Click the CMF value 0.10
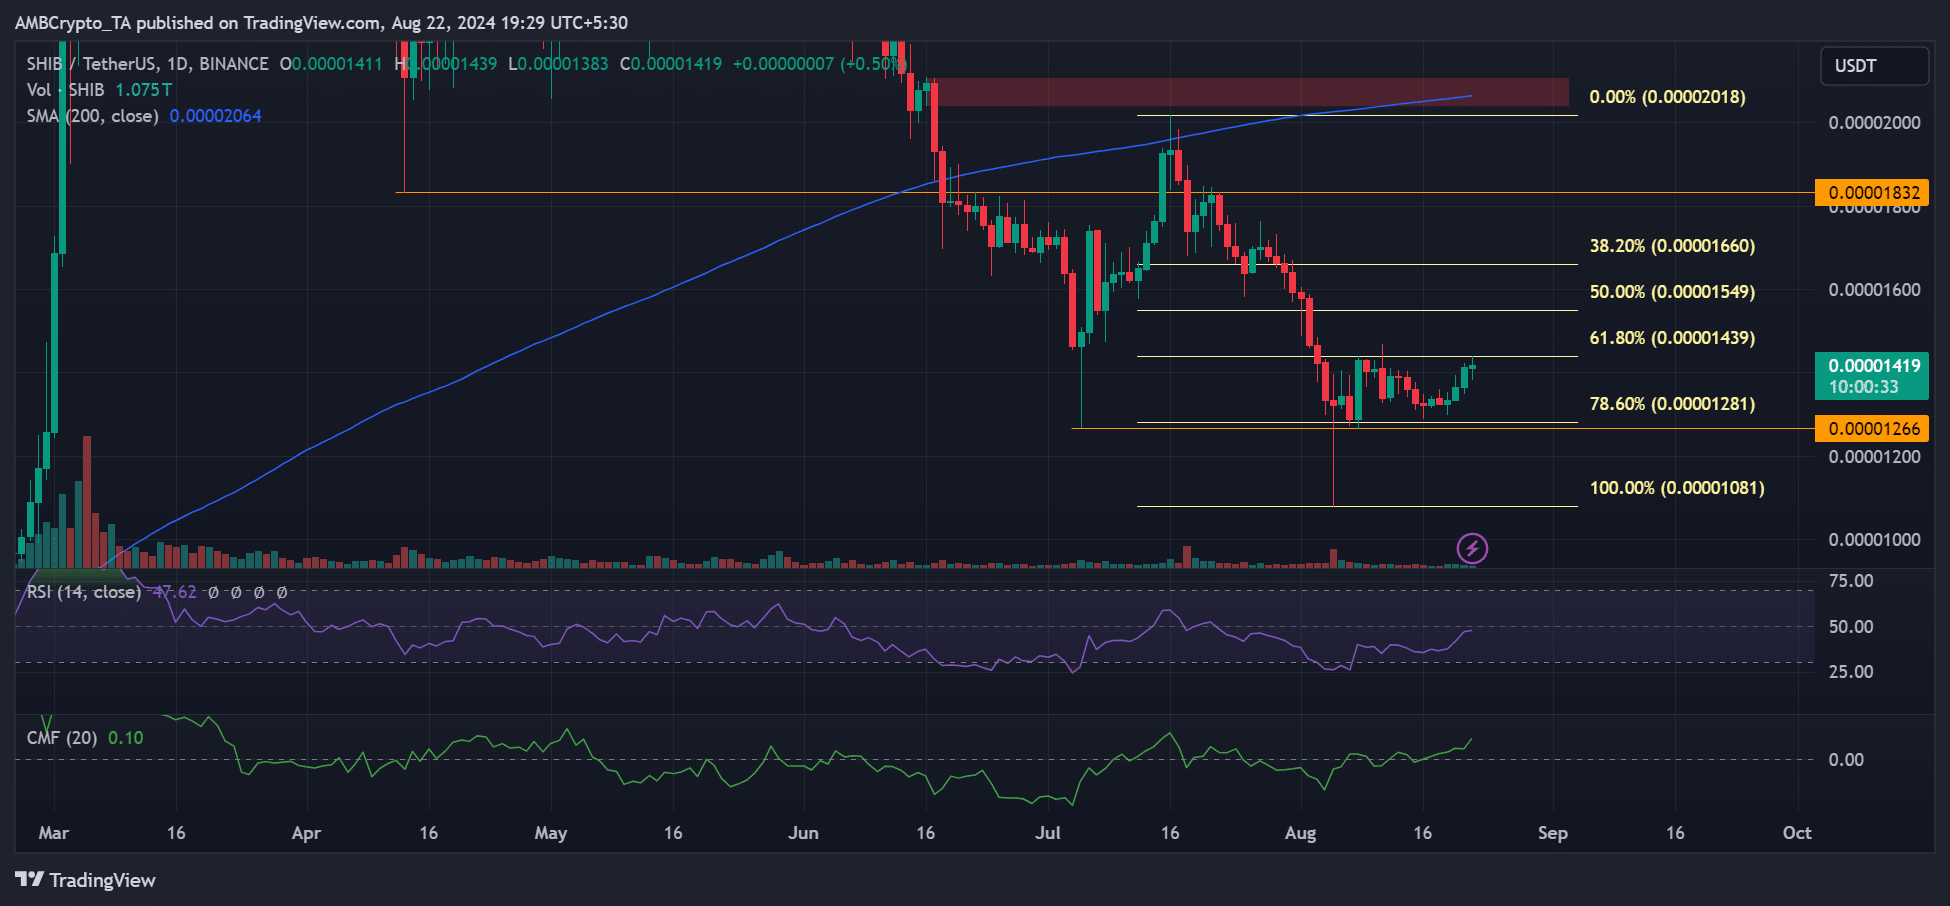The width and height of the screenshot is (1950, 906). coord(126,738)
